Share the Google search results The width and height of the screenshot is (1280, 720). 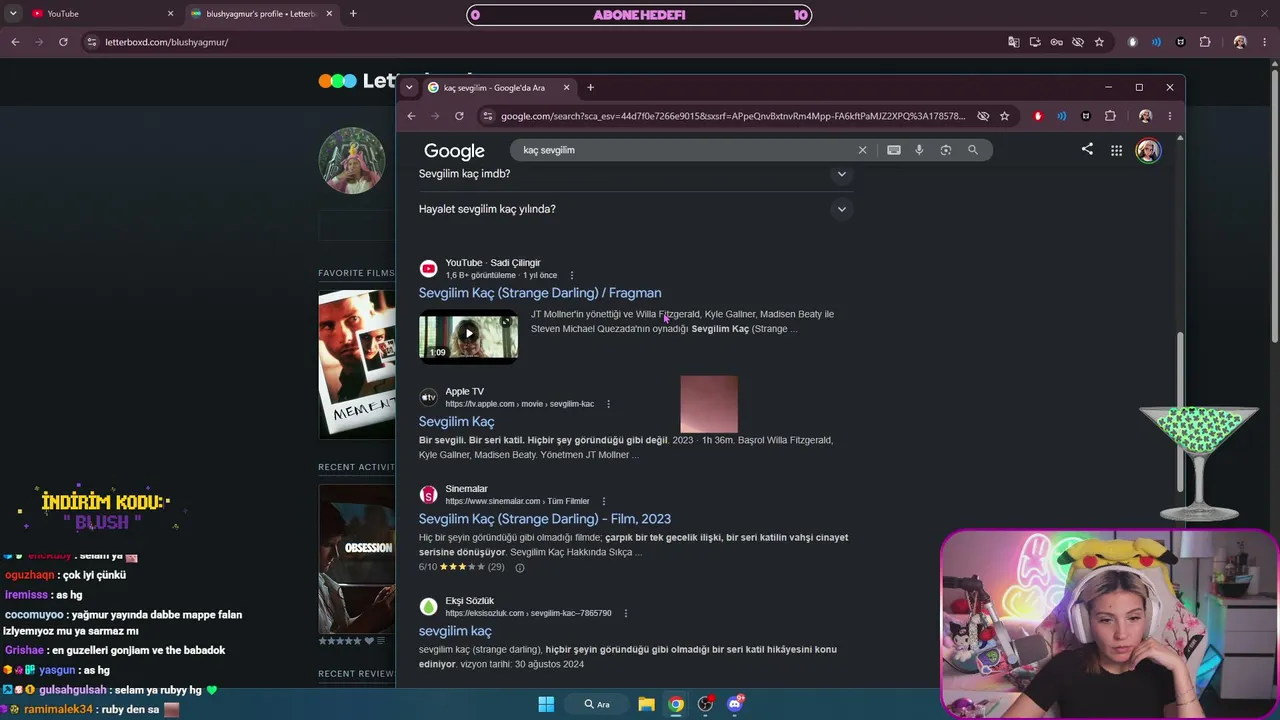[x=1087, y=150]
